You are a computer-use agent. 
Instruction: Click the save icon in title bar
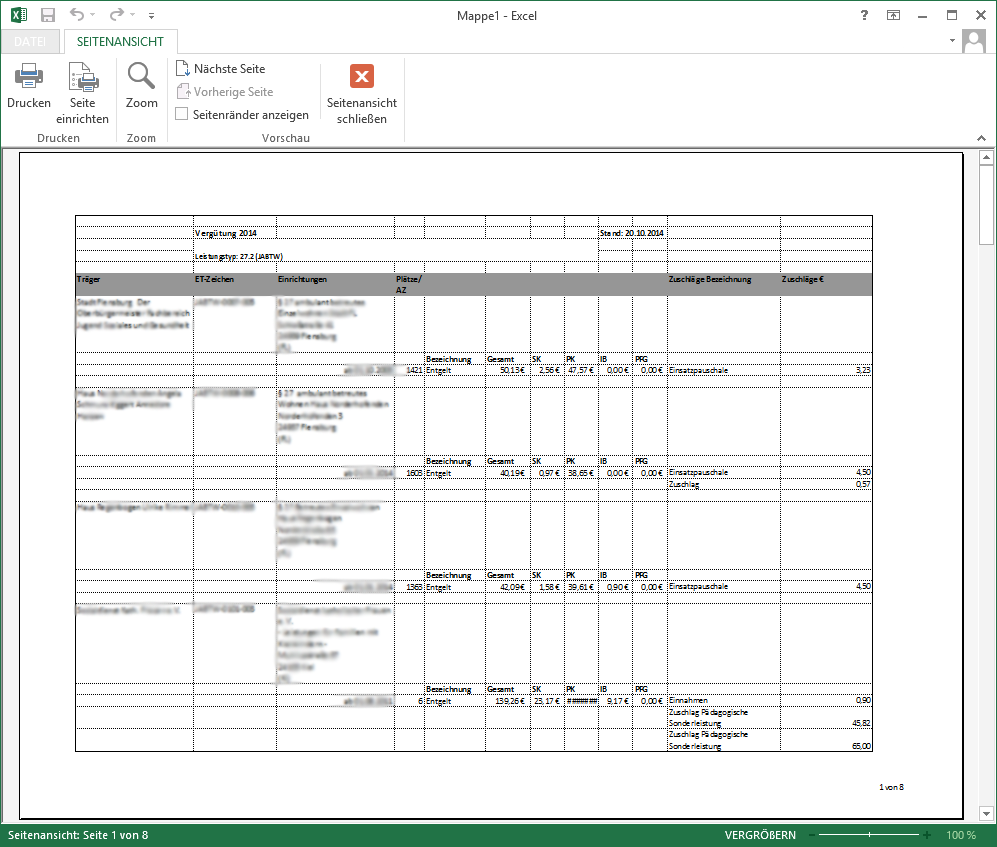(x=48, y=15)
